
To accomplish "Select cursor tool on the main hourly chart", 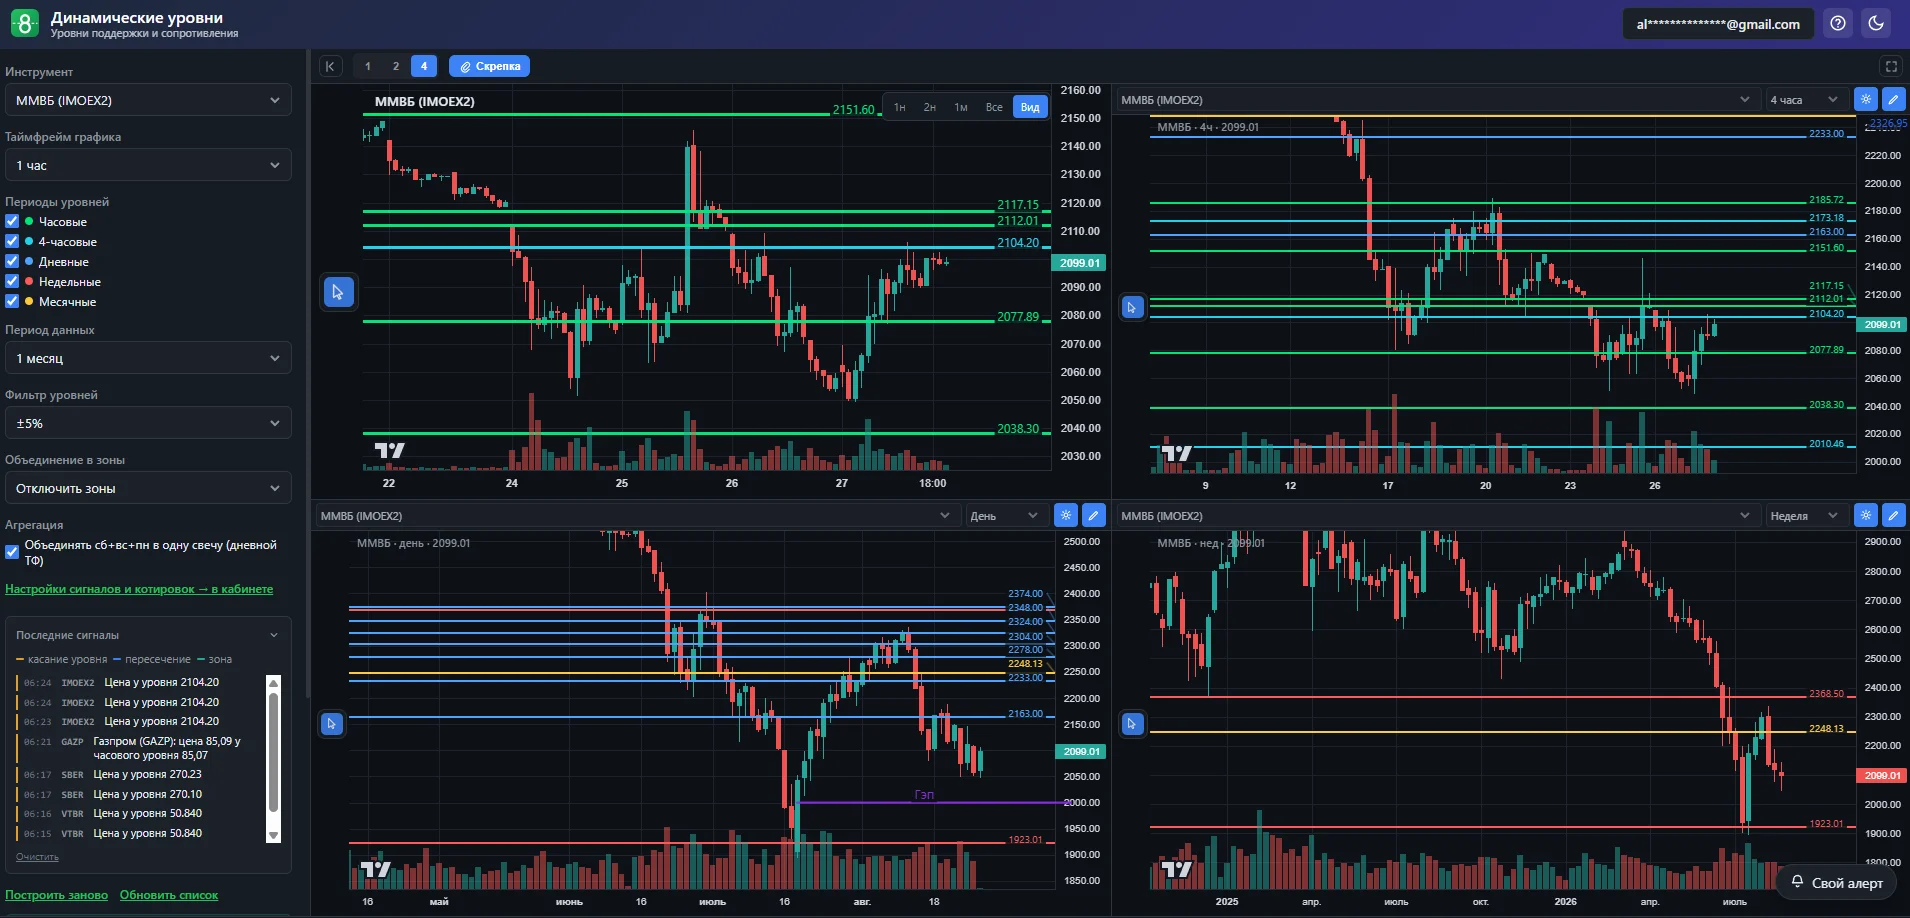I will click(x=338, y=292).
